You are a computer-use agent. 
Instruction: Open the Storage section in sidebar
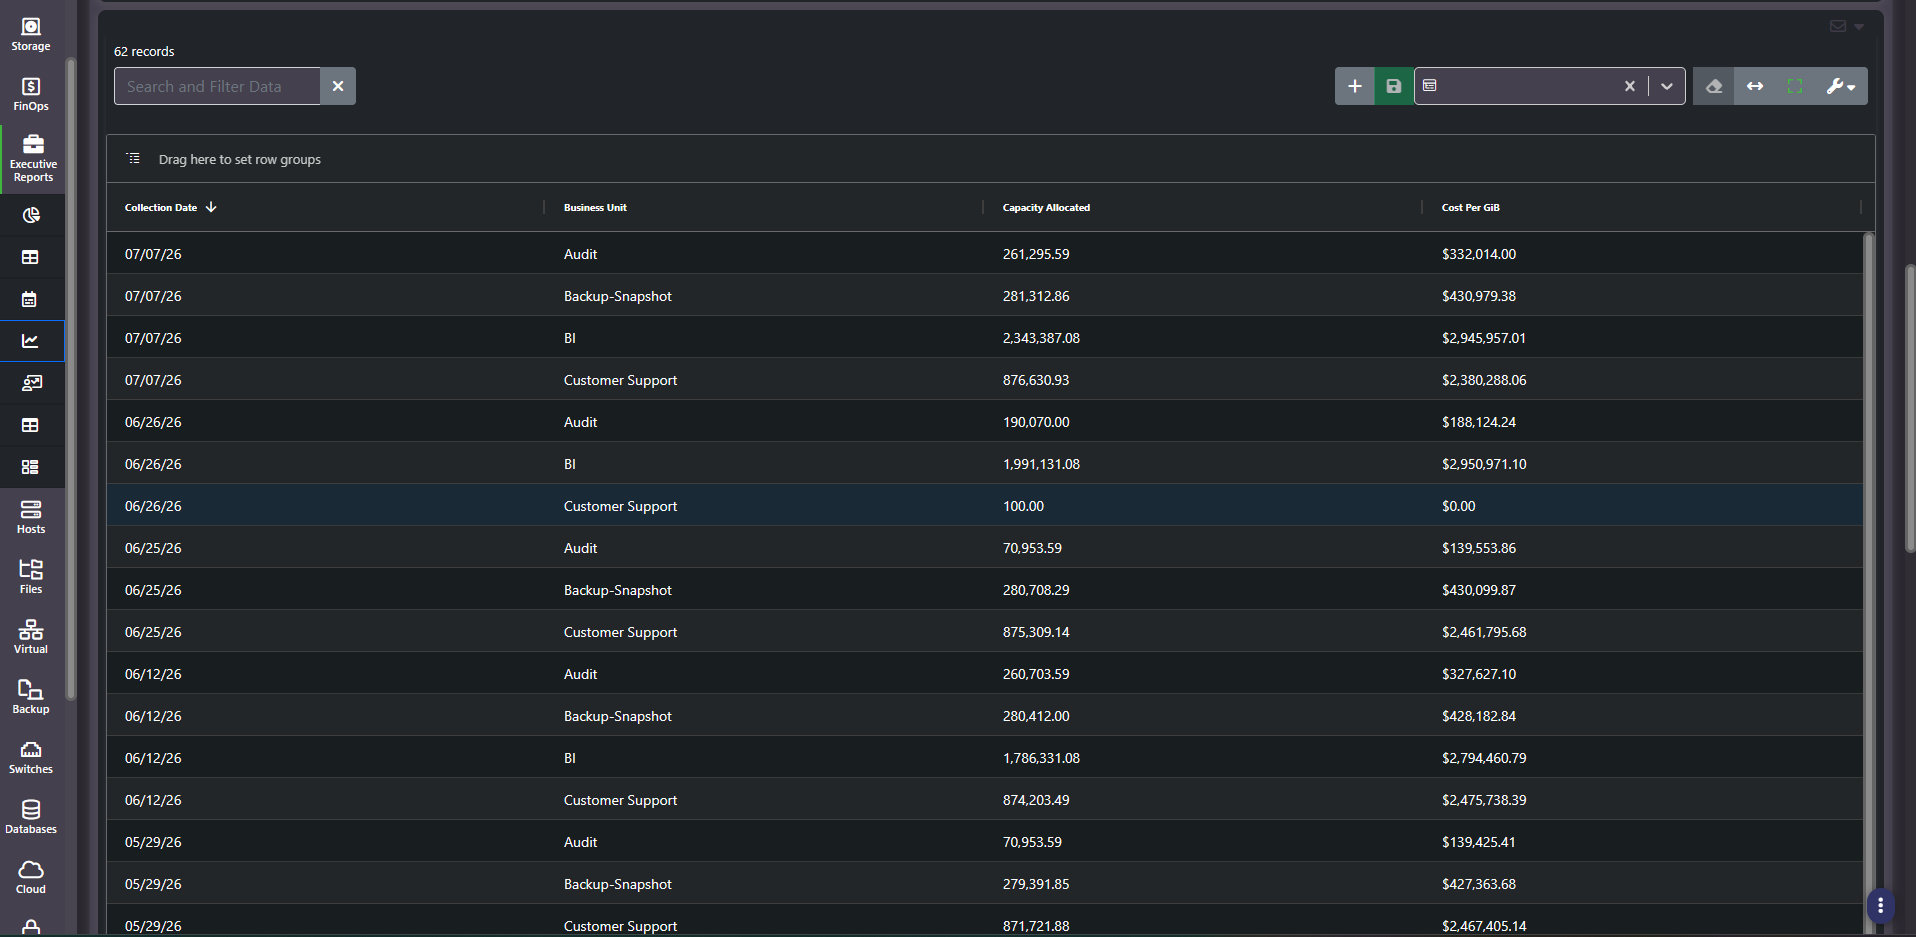pyautogui.click(x=31, y=34)
